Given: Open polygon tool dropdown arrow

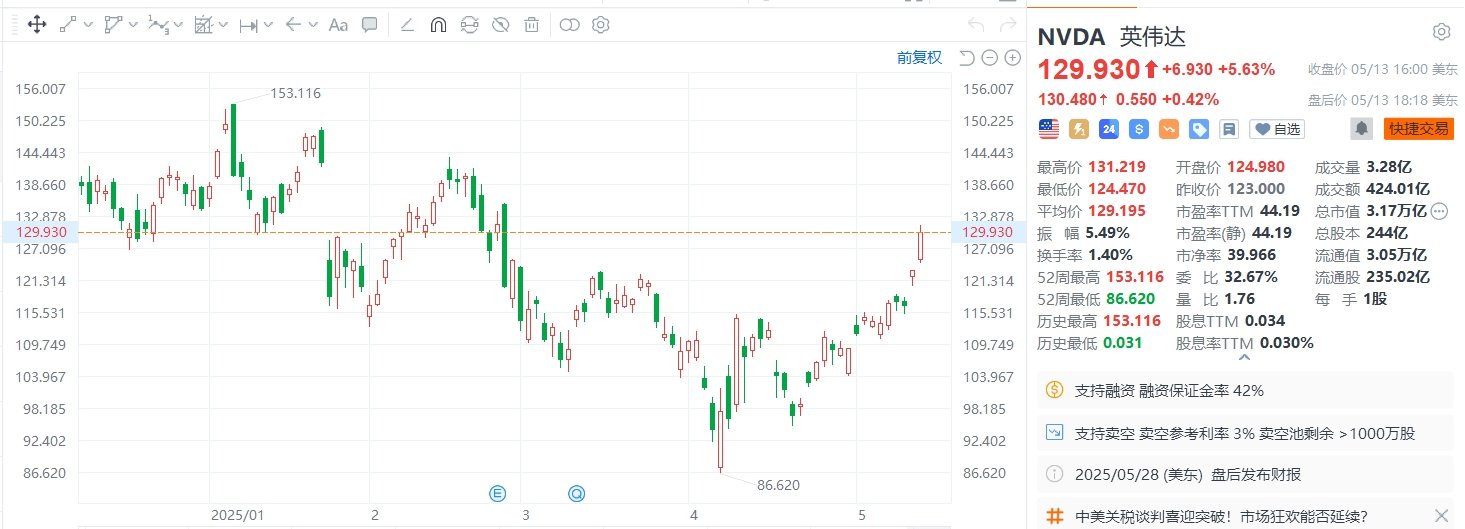Looking at the screenshot, I should click(133, 25).
